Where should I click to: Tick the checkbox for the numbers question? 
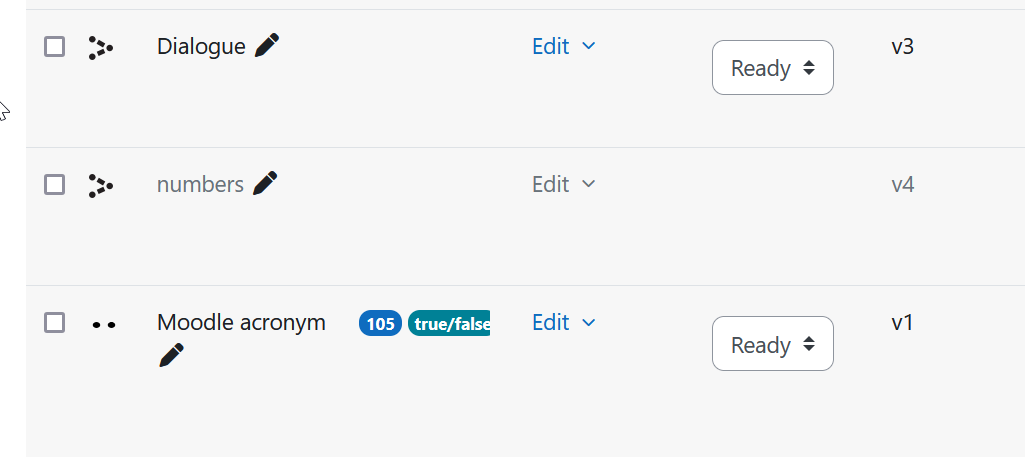pyautogui.click(x=54, y=184)
